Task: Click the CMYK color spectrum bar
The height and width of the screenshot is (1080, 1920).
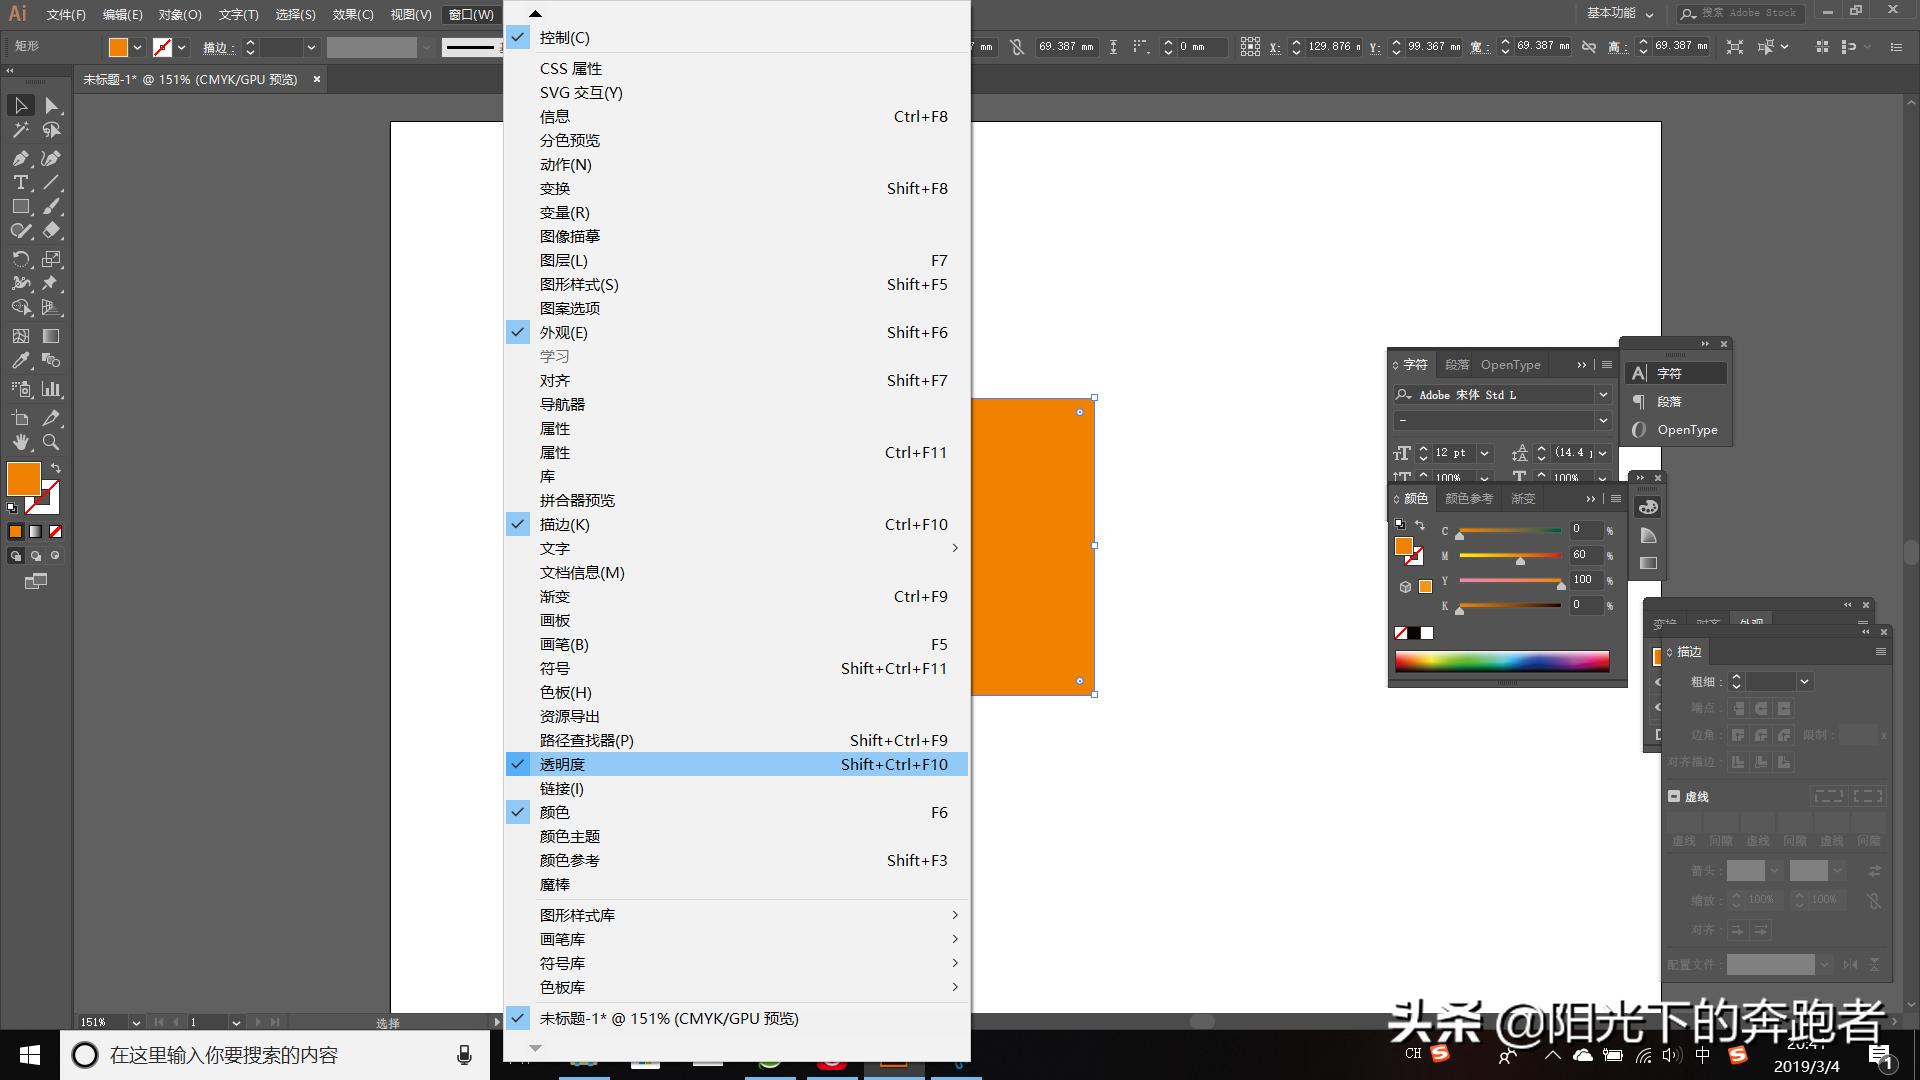Action: pos(1501,661)
